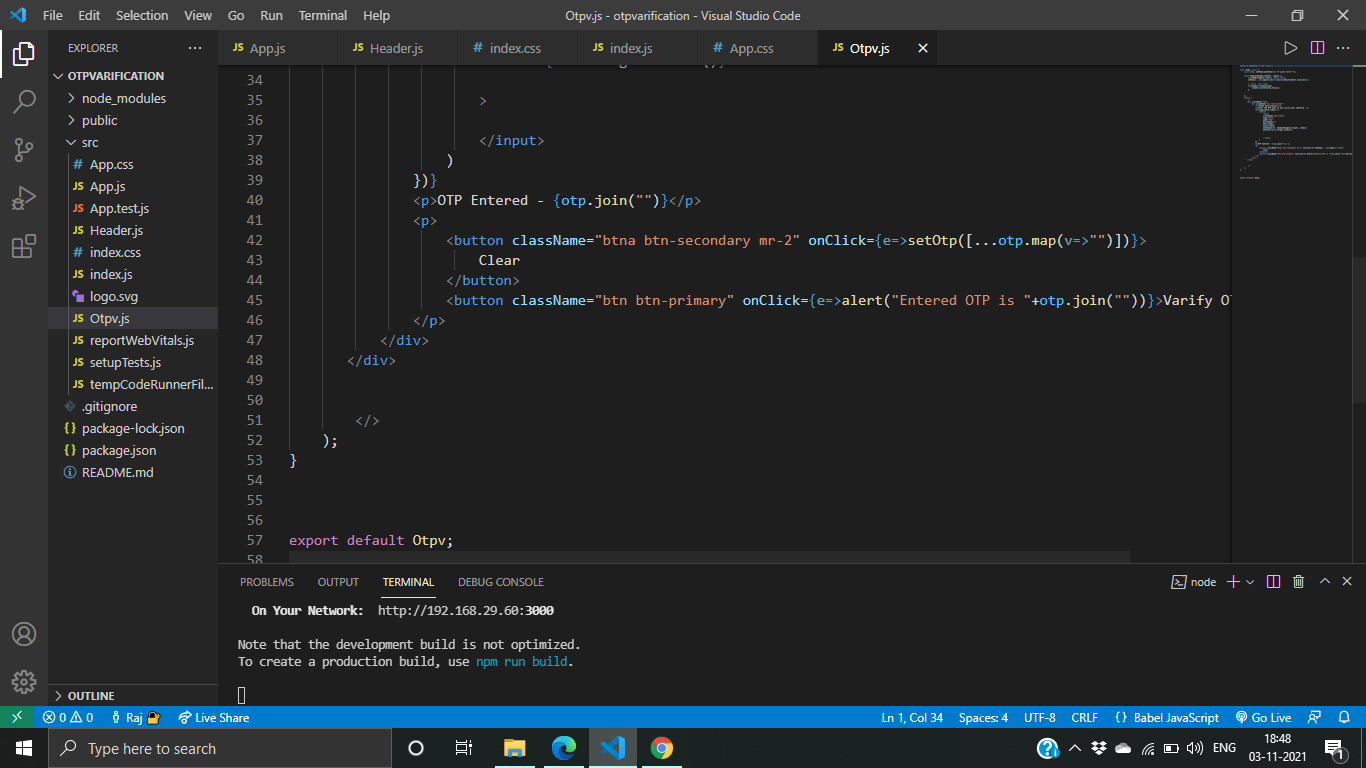Open the Extensions view icon
Viewport: 1366px width, 768px height.
(24, 246)
